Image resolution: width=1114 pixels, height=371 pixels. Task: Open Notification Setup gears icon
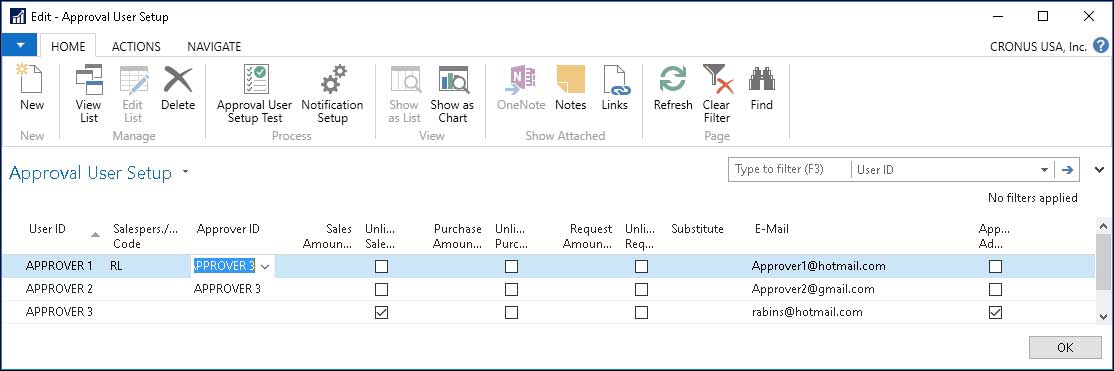pyautogui.click(x=332, y=79)
